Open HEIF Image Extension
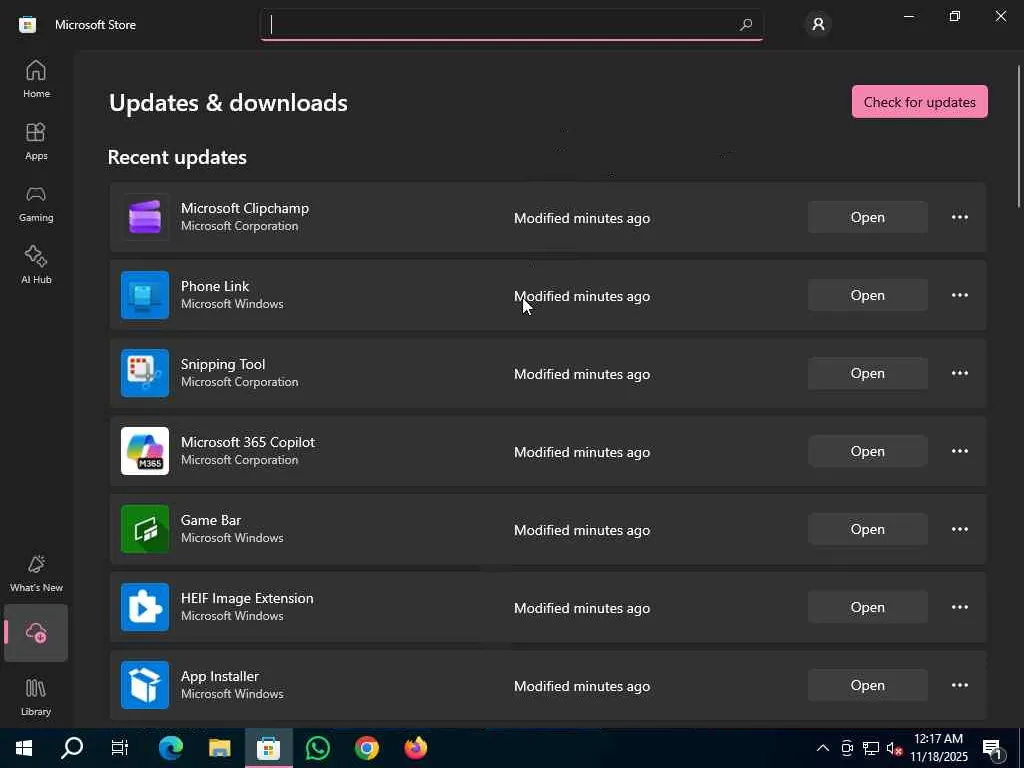This screenshot has height=768, width=1024. [867, 607]
